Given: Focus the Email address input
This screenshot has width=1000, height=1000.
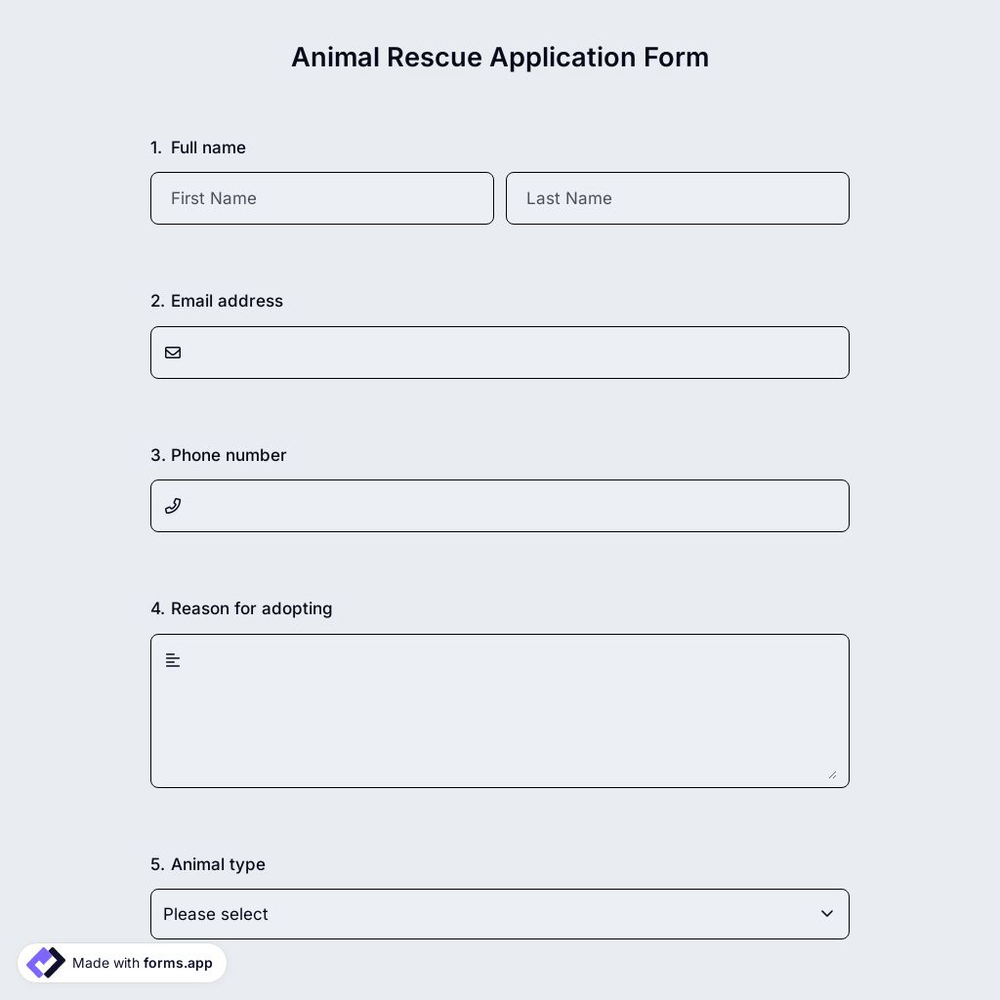Looking at the screenshot, I should coord(500,352).
